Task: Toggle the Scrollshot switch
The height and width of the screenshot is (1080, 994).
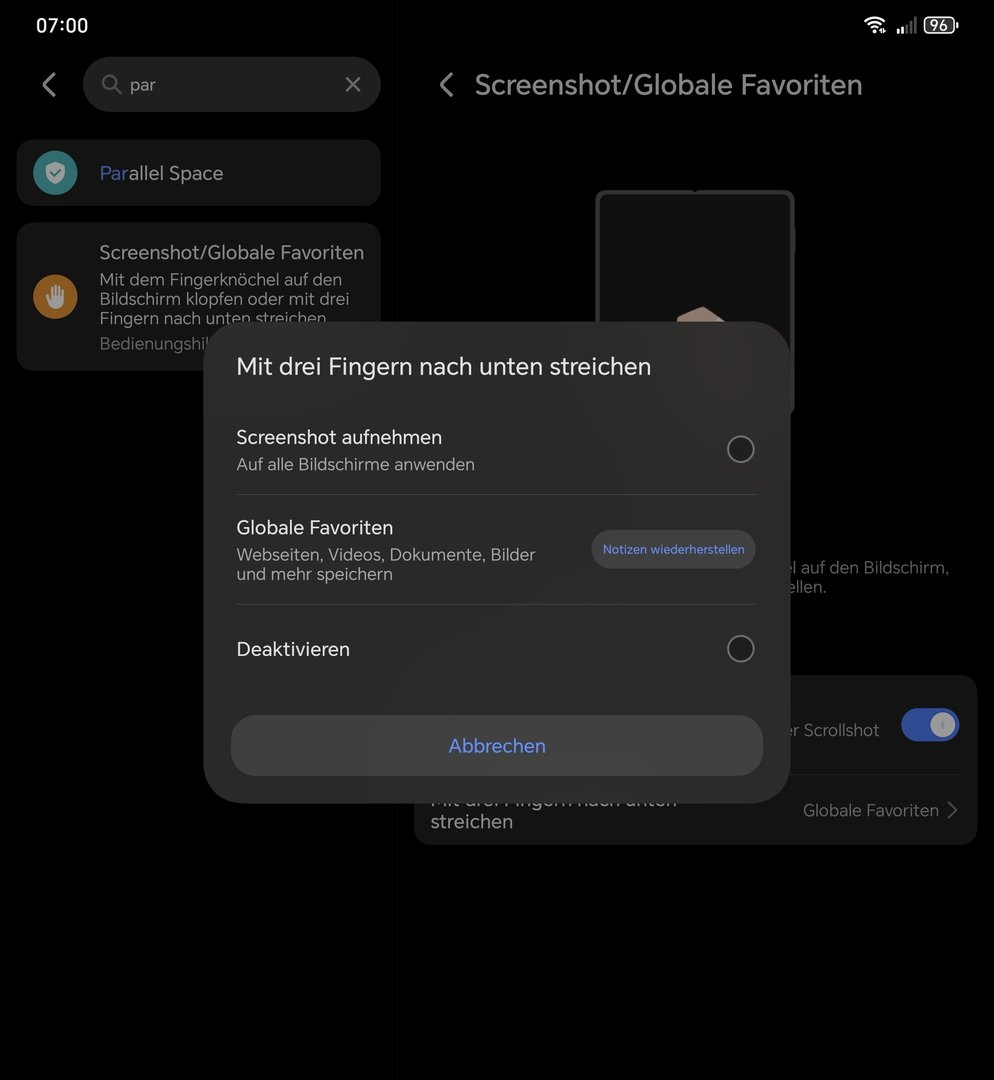Action: [x=929, y=726]
